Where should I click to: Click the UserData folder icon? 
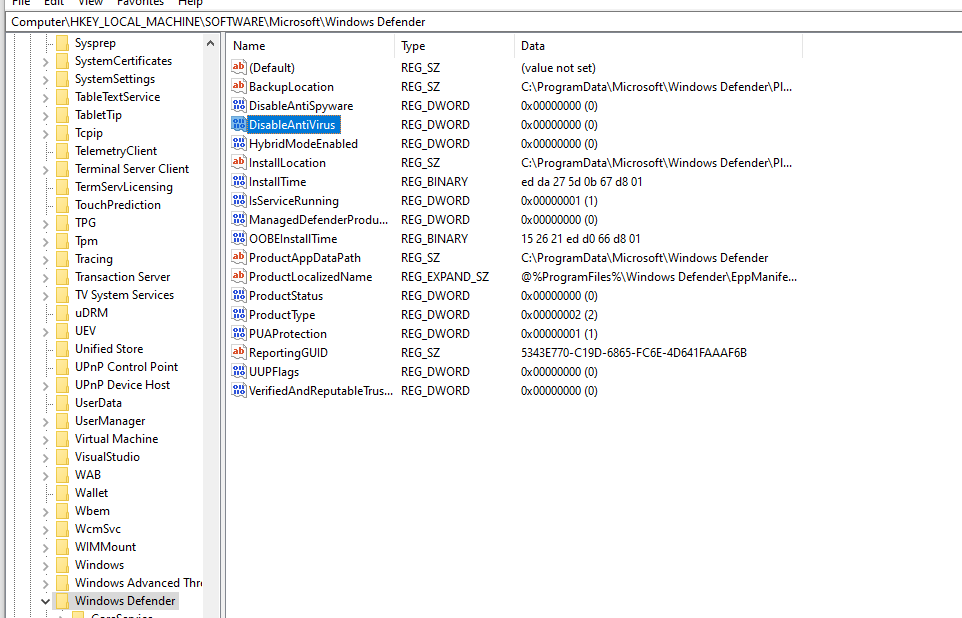tap(62, 403)
